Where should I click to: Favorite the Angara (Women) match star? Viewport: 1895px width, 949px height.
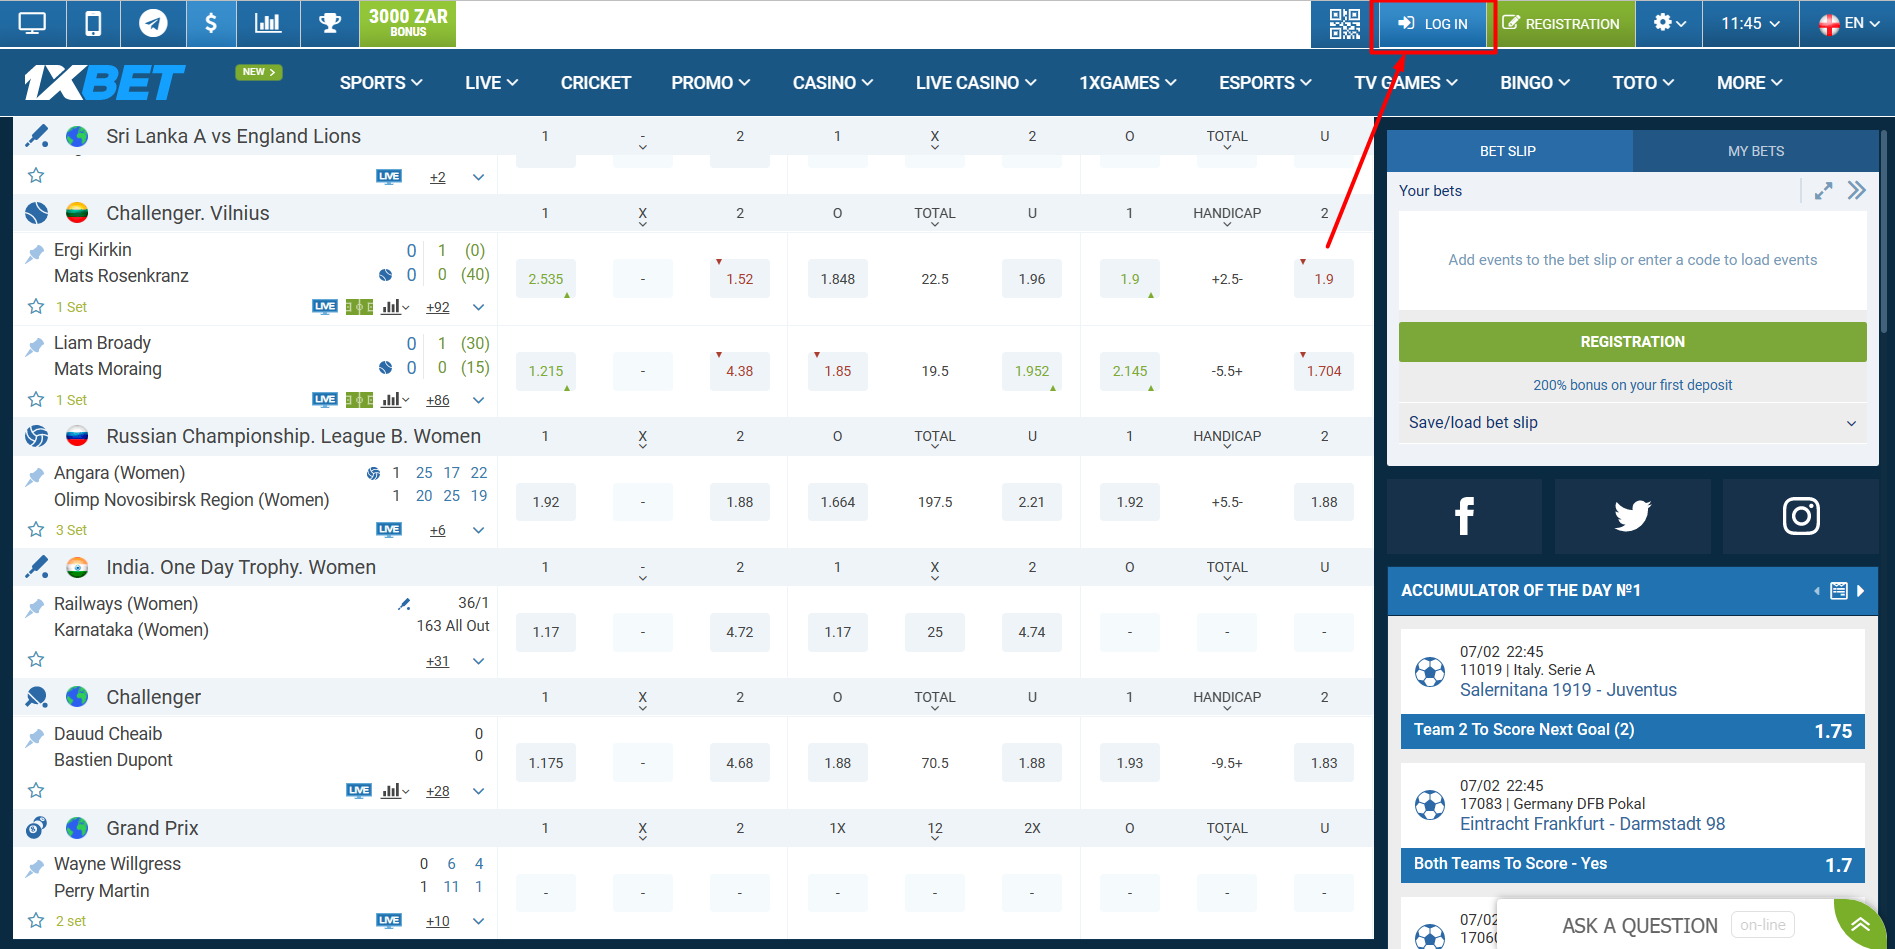coord(36,529)
